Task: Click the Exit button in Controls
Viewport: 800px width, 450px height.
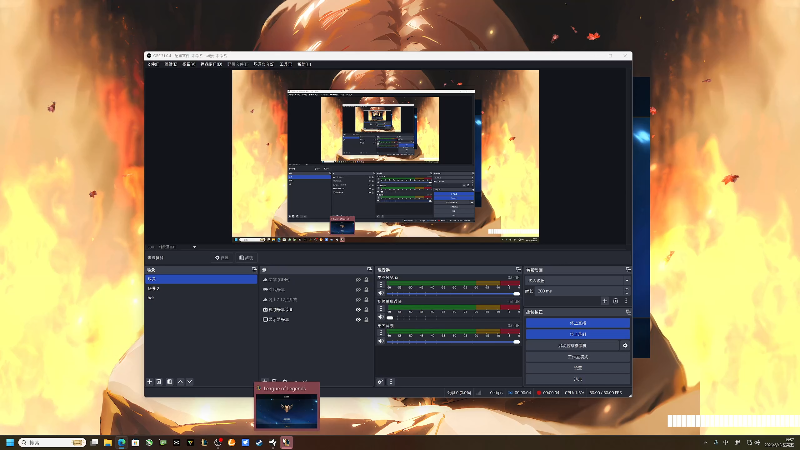Action: [578, 379]
